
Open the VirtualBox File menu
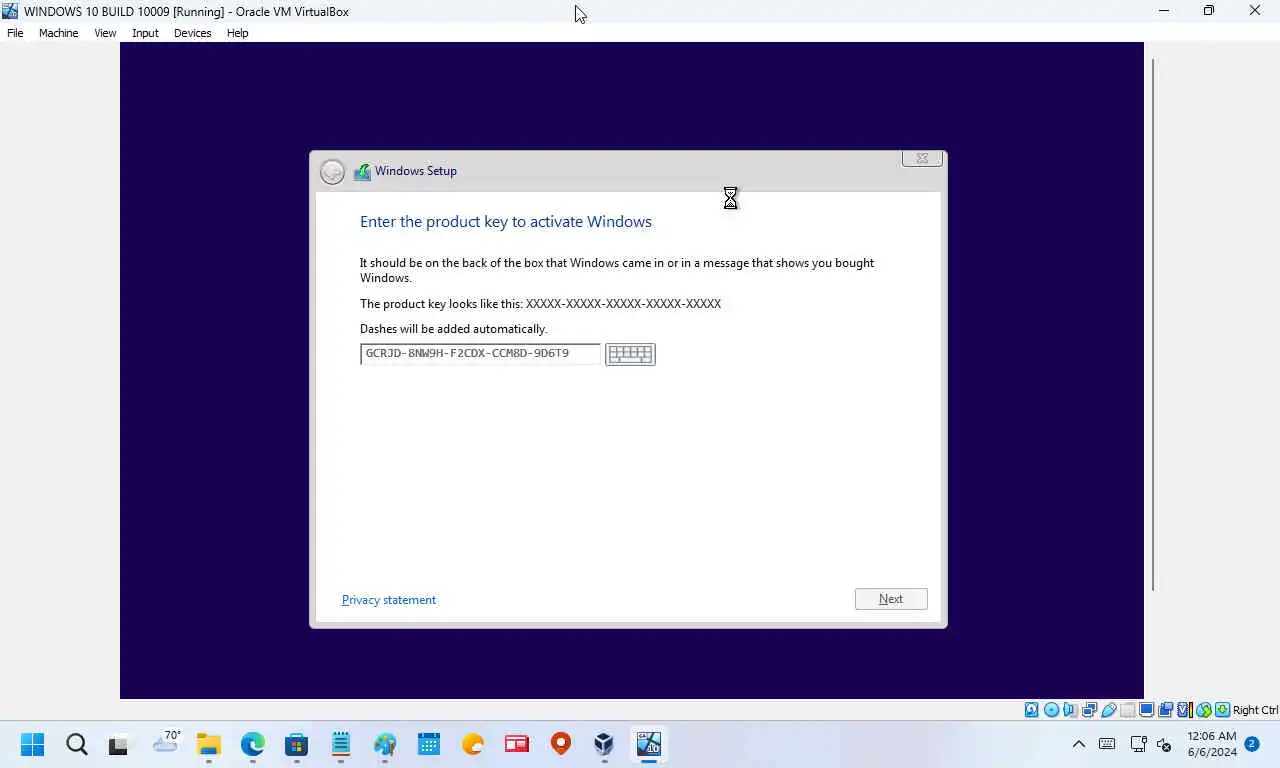click(x=15, y=33)
